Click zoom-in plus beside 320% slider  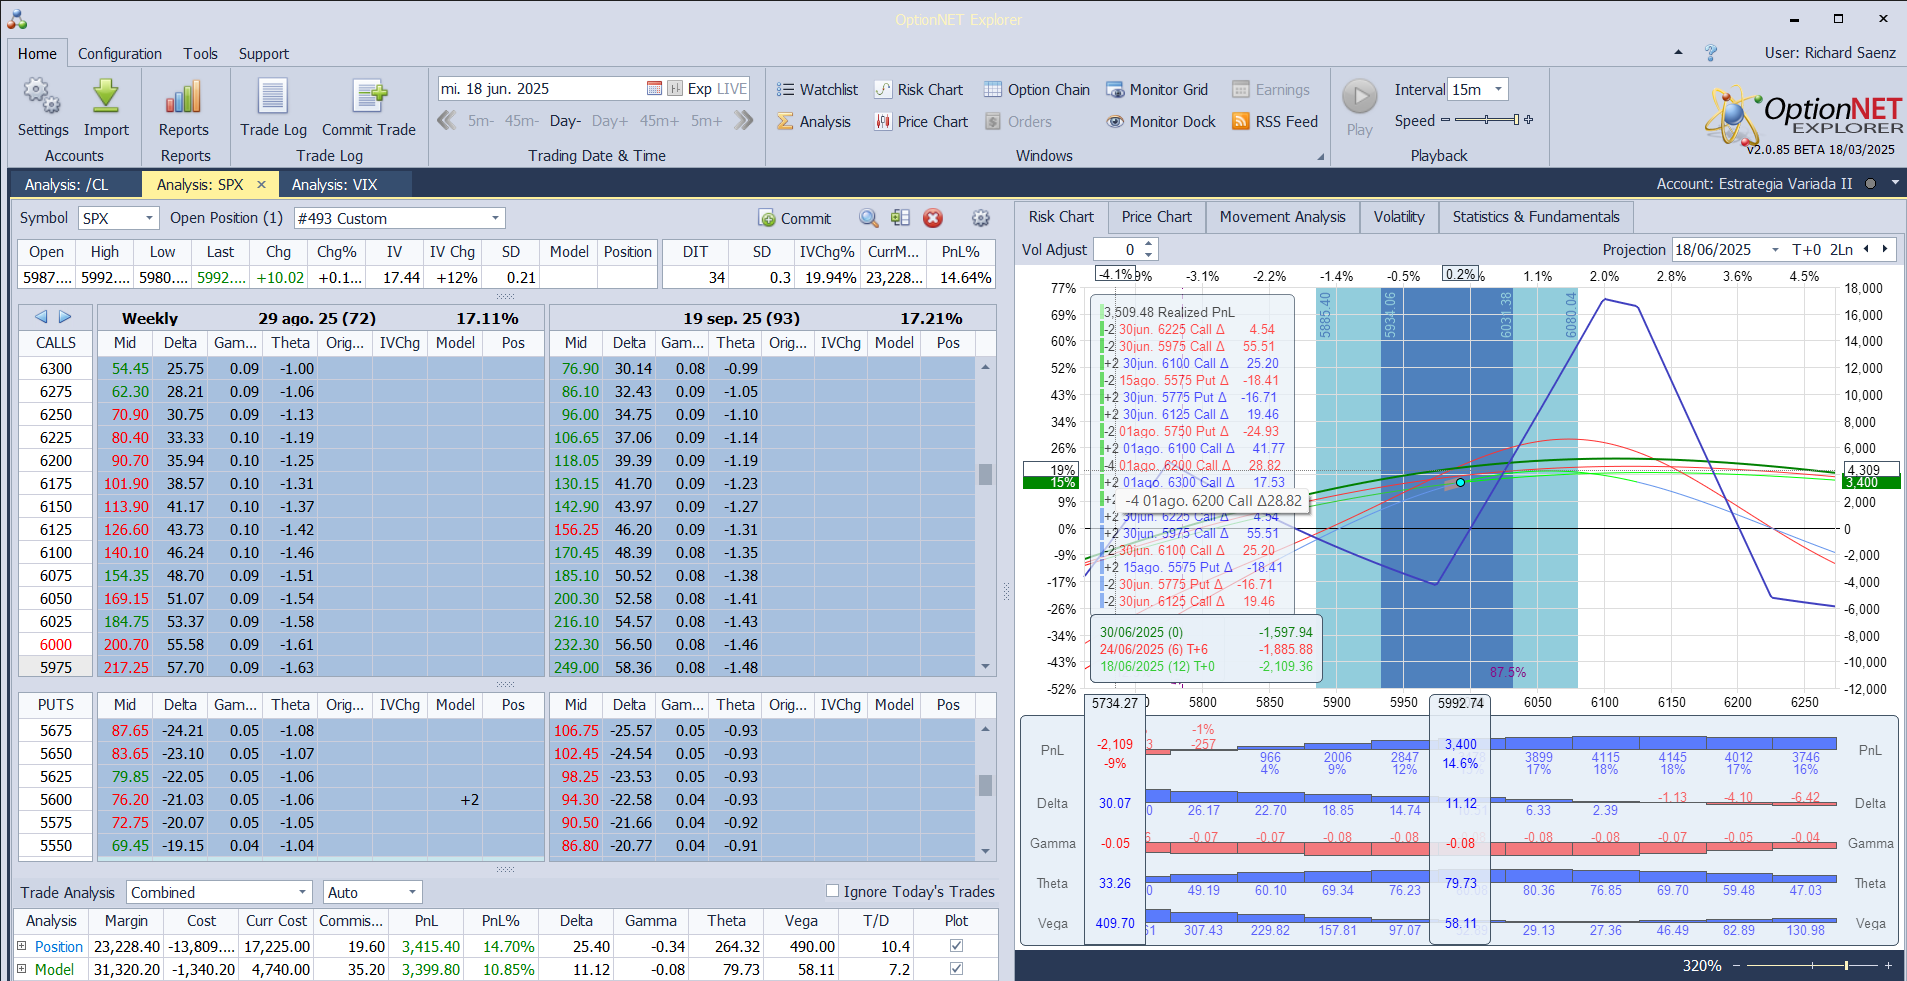1888,965
